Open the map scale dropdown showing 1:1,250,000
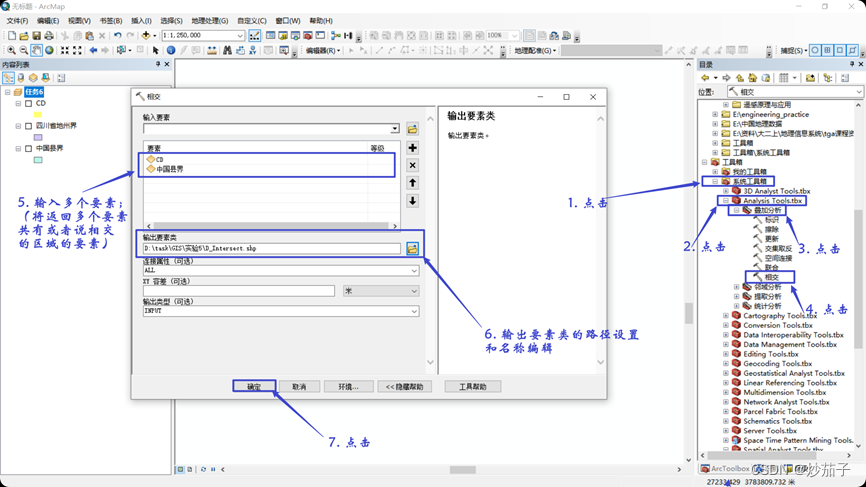The height and width of the screenshot is (487, 866). (240, 36)
